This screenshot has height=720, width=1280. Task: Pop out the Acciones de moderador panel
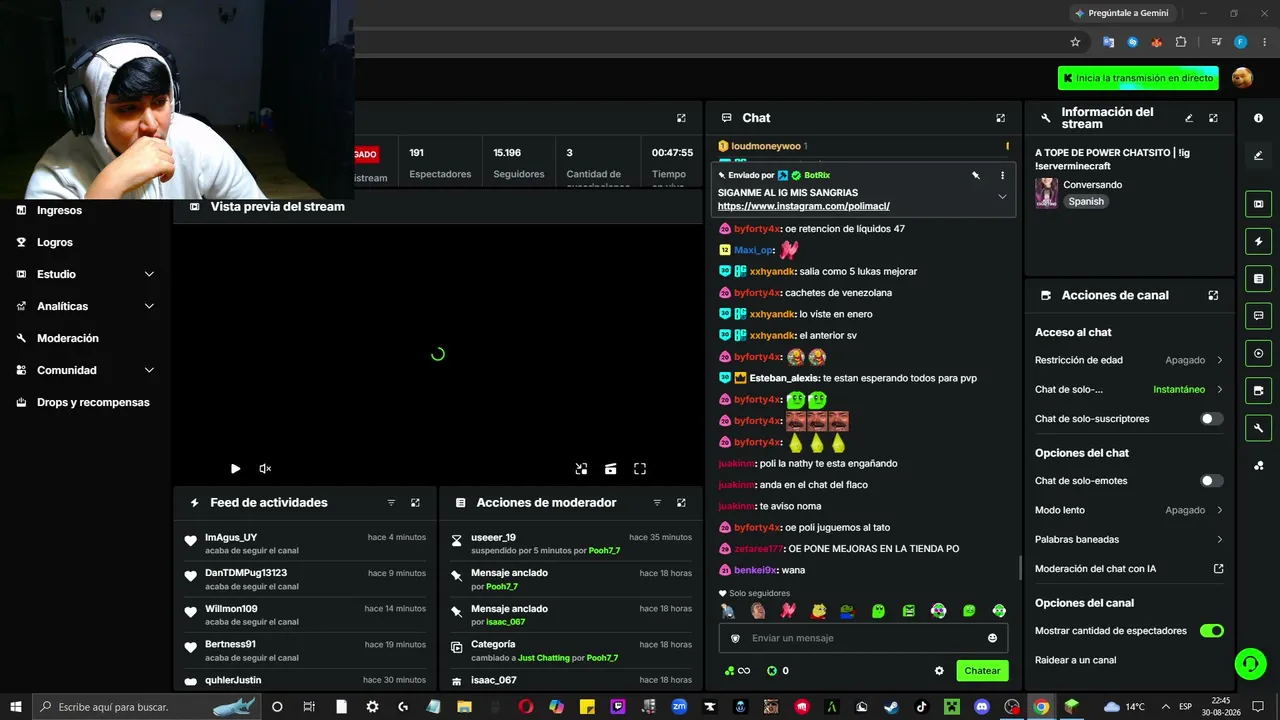click(681, 503)
